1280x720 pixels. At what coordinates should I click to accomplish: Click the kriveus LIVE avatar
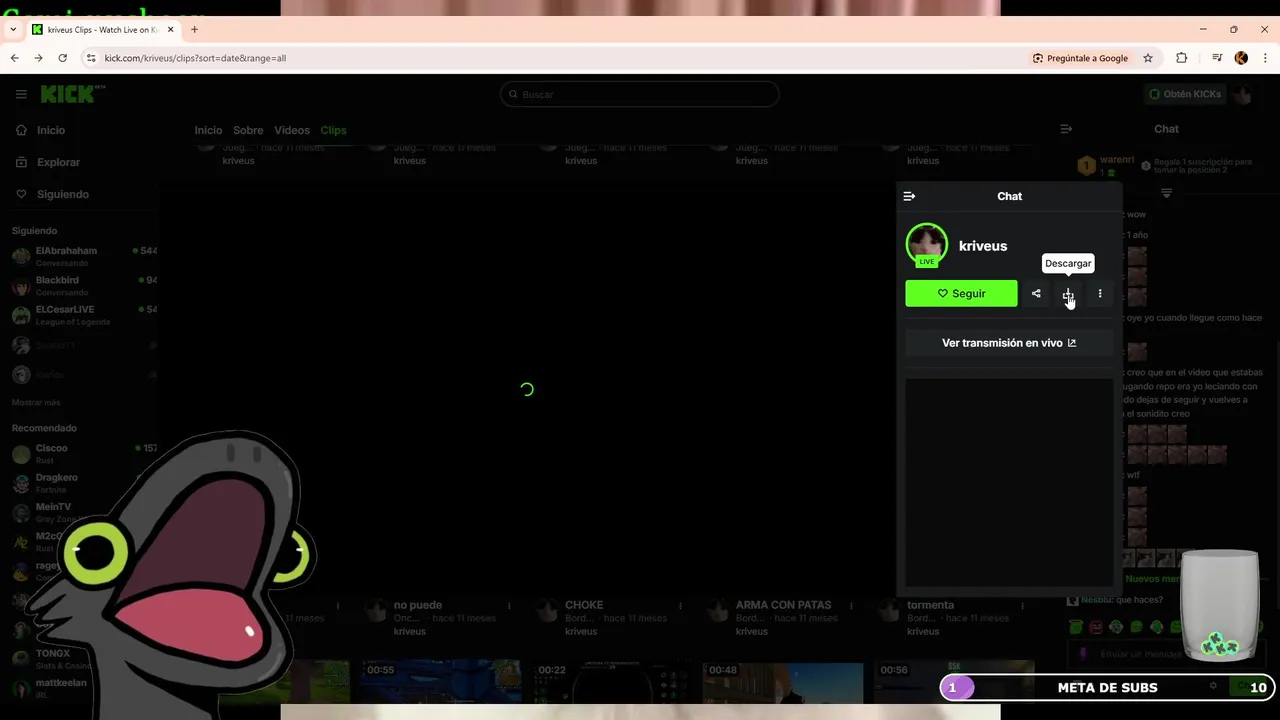[x=927, y=245]
